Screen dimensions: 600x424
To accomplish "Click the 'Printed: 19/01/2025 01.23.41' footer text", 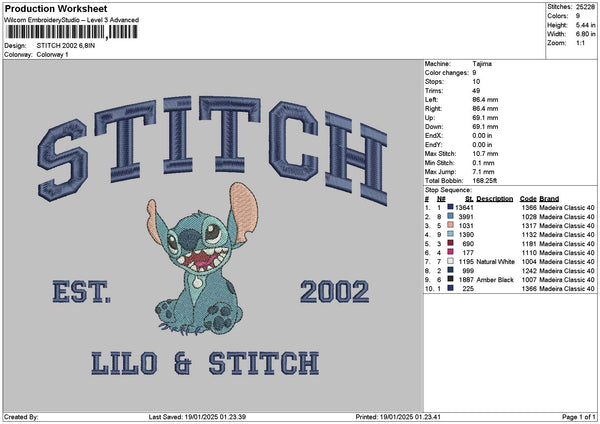I will tap(398, 417).
